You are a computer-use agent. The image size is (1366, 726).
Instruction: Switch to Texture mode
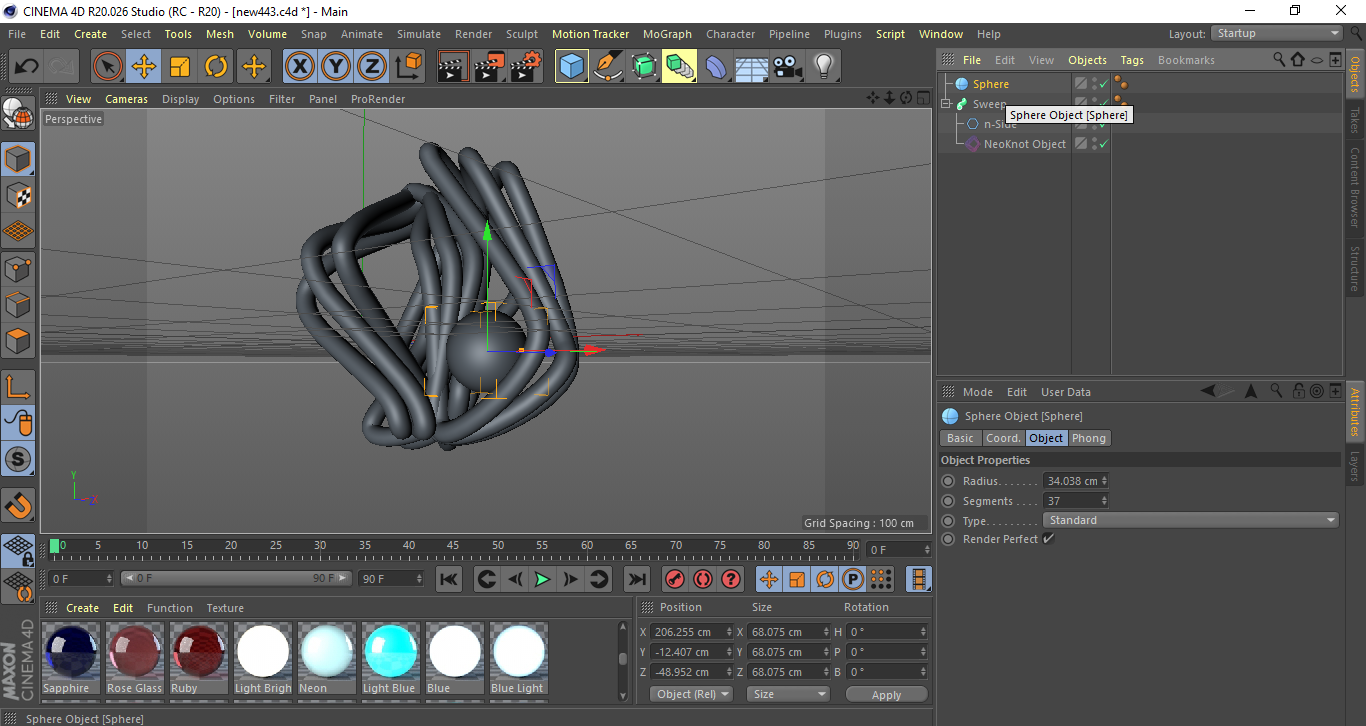(18, 195)
